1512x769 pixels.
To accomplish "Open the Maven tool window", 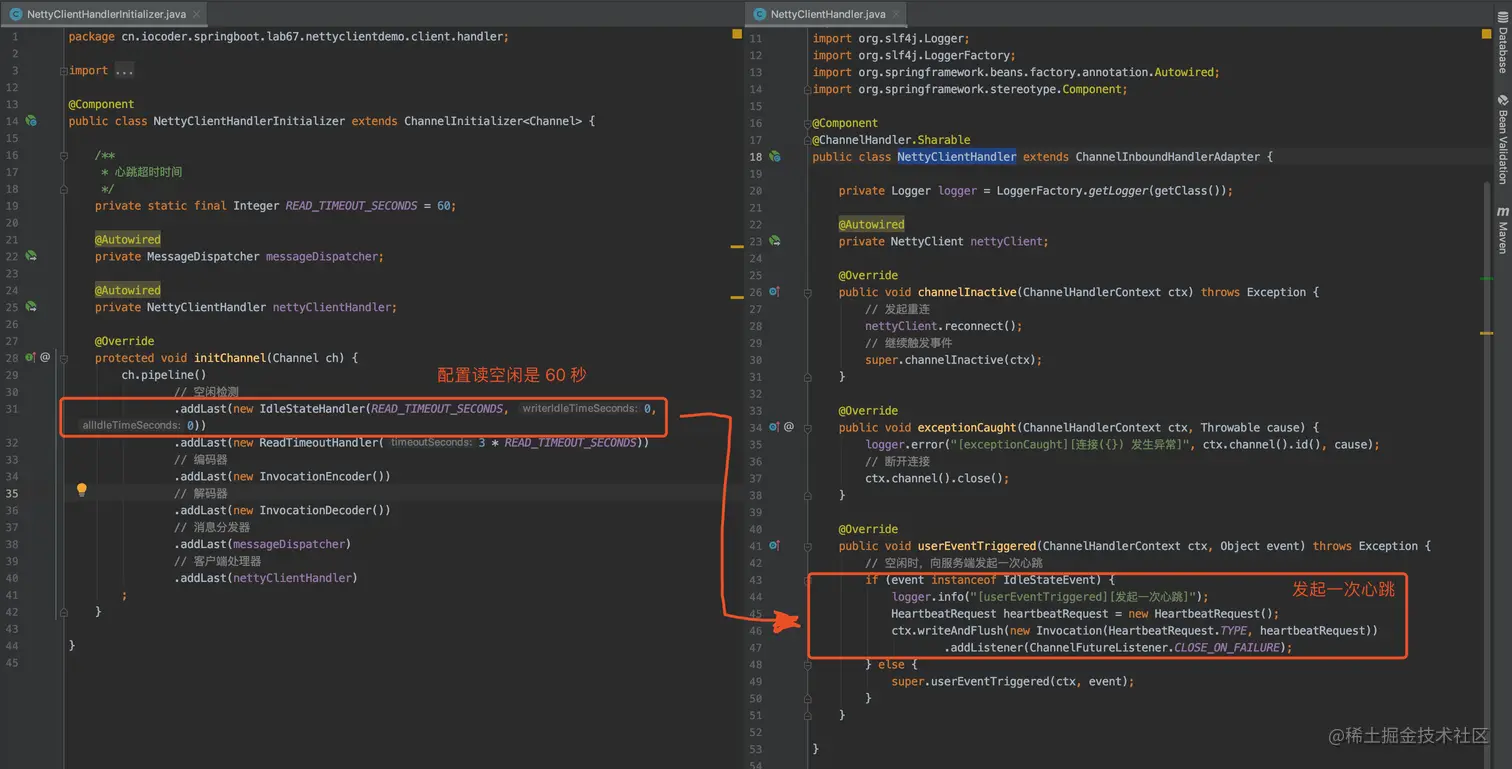I will pos(1502,230).
